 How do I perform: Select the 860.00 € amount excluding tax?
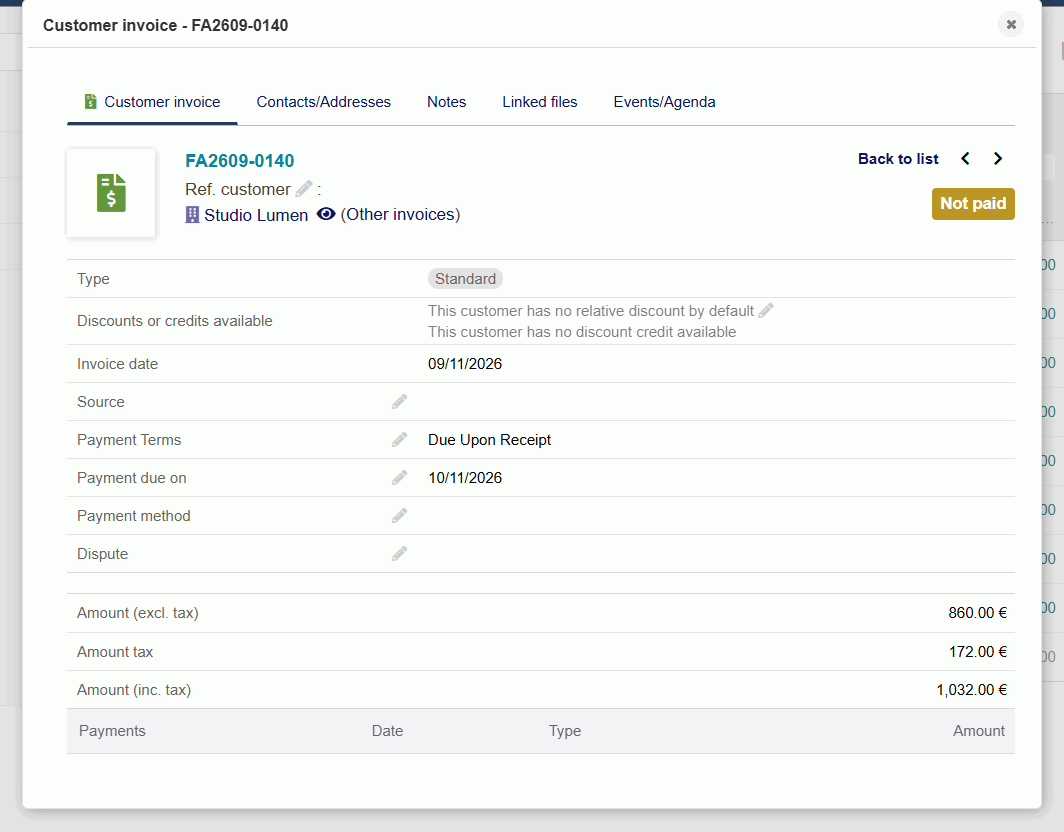[x=977, y=613]
